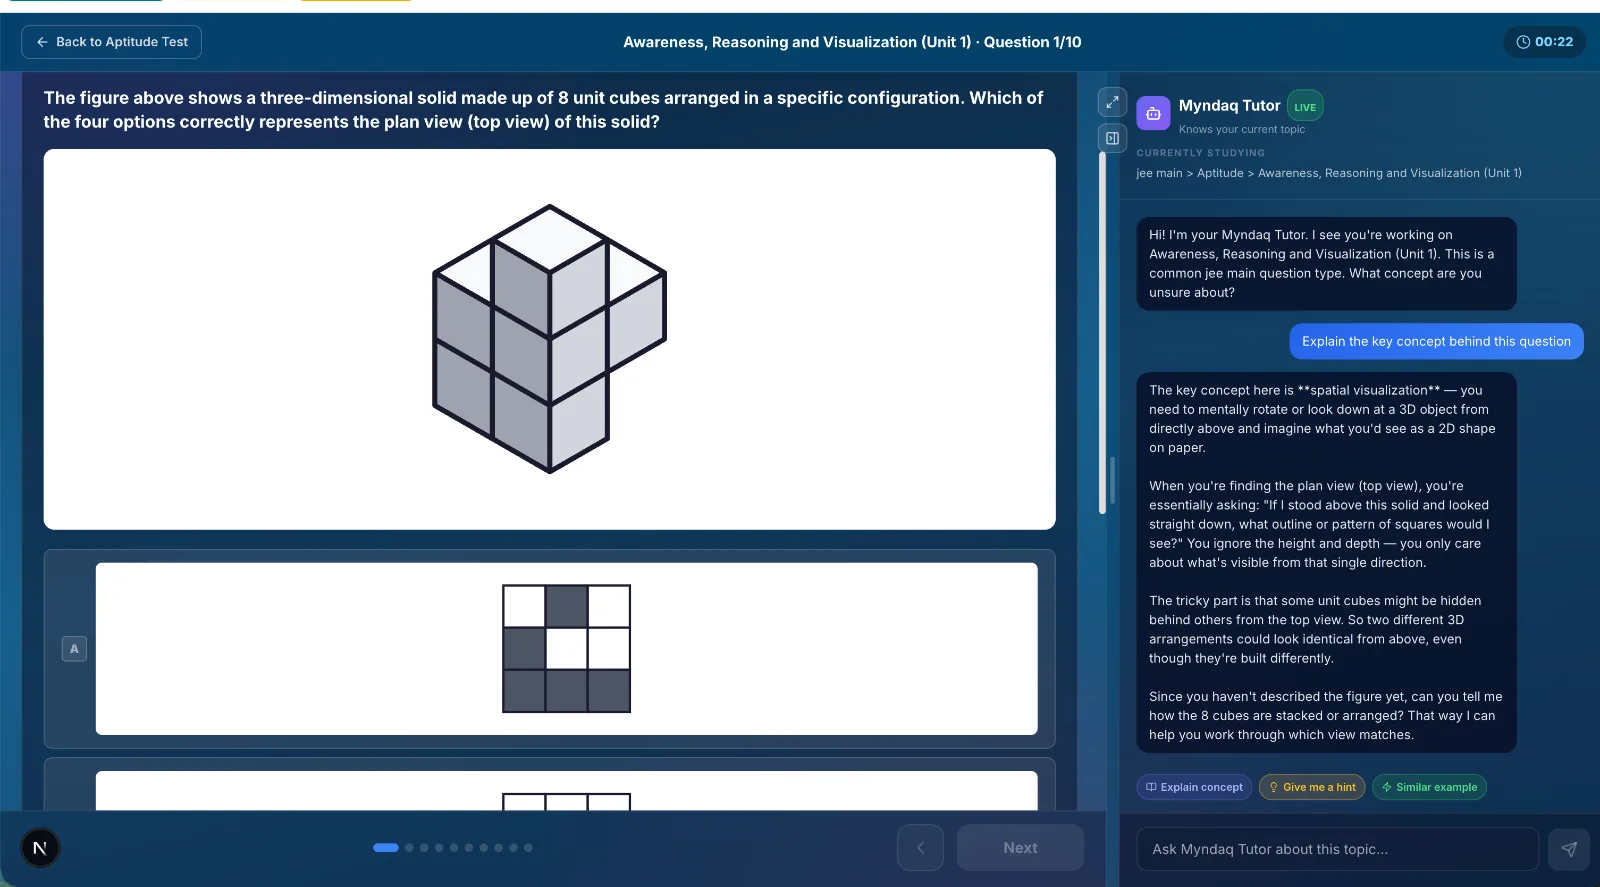Click the Myndaq Tutor robot avatar
This screenshot has width=1600, height=887.
[x=1153, y=113]
